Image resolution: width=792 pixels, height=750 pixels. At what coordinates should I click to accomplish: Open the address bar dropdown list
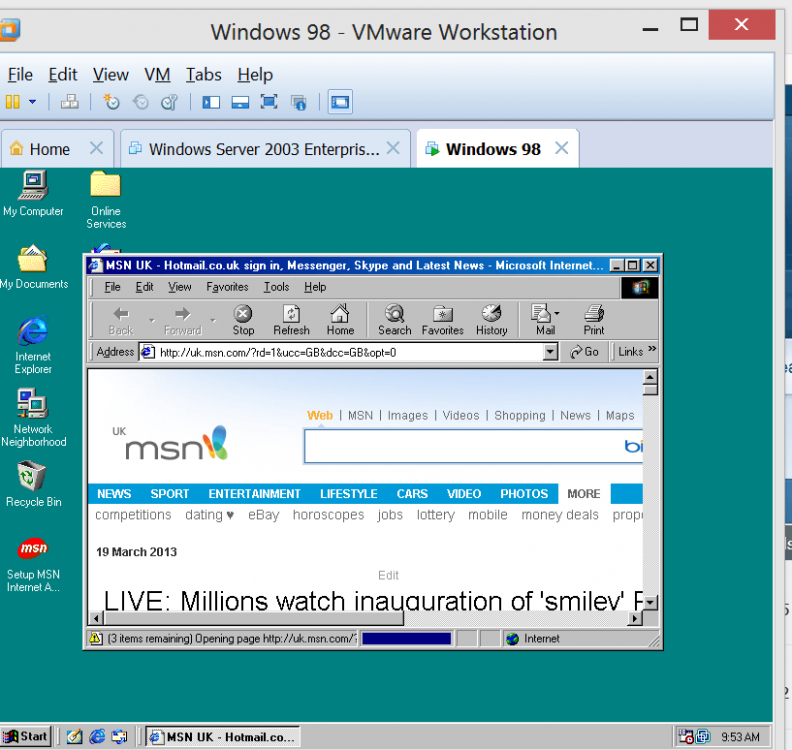550,352
